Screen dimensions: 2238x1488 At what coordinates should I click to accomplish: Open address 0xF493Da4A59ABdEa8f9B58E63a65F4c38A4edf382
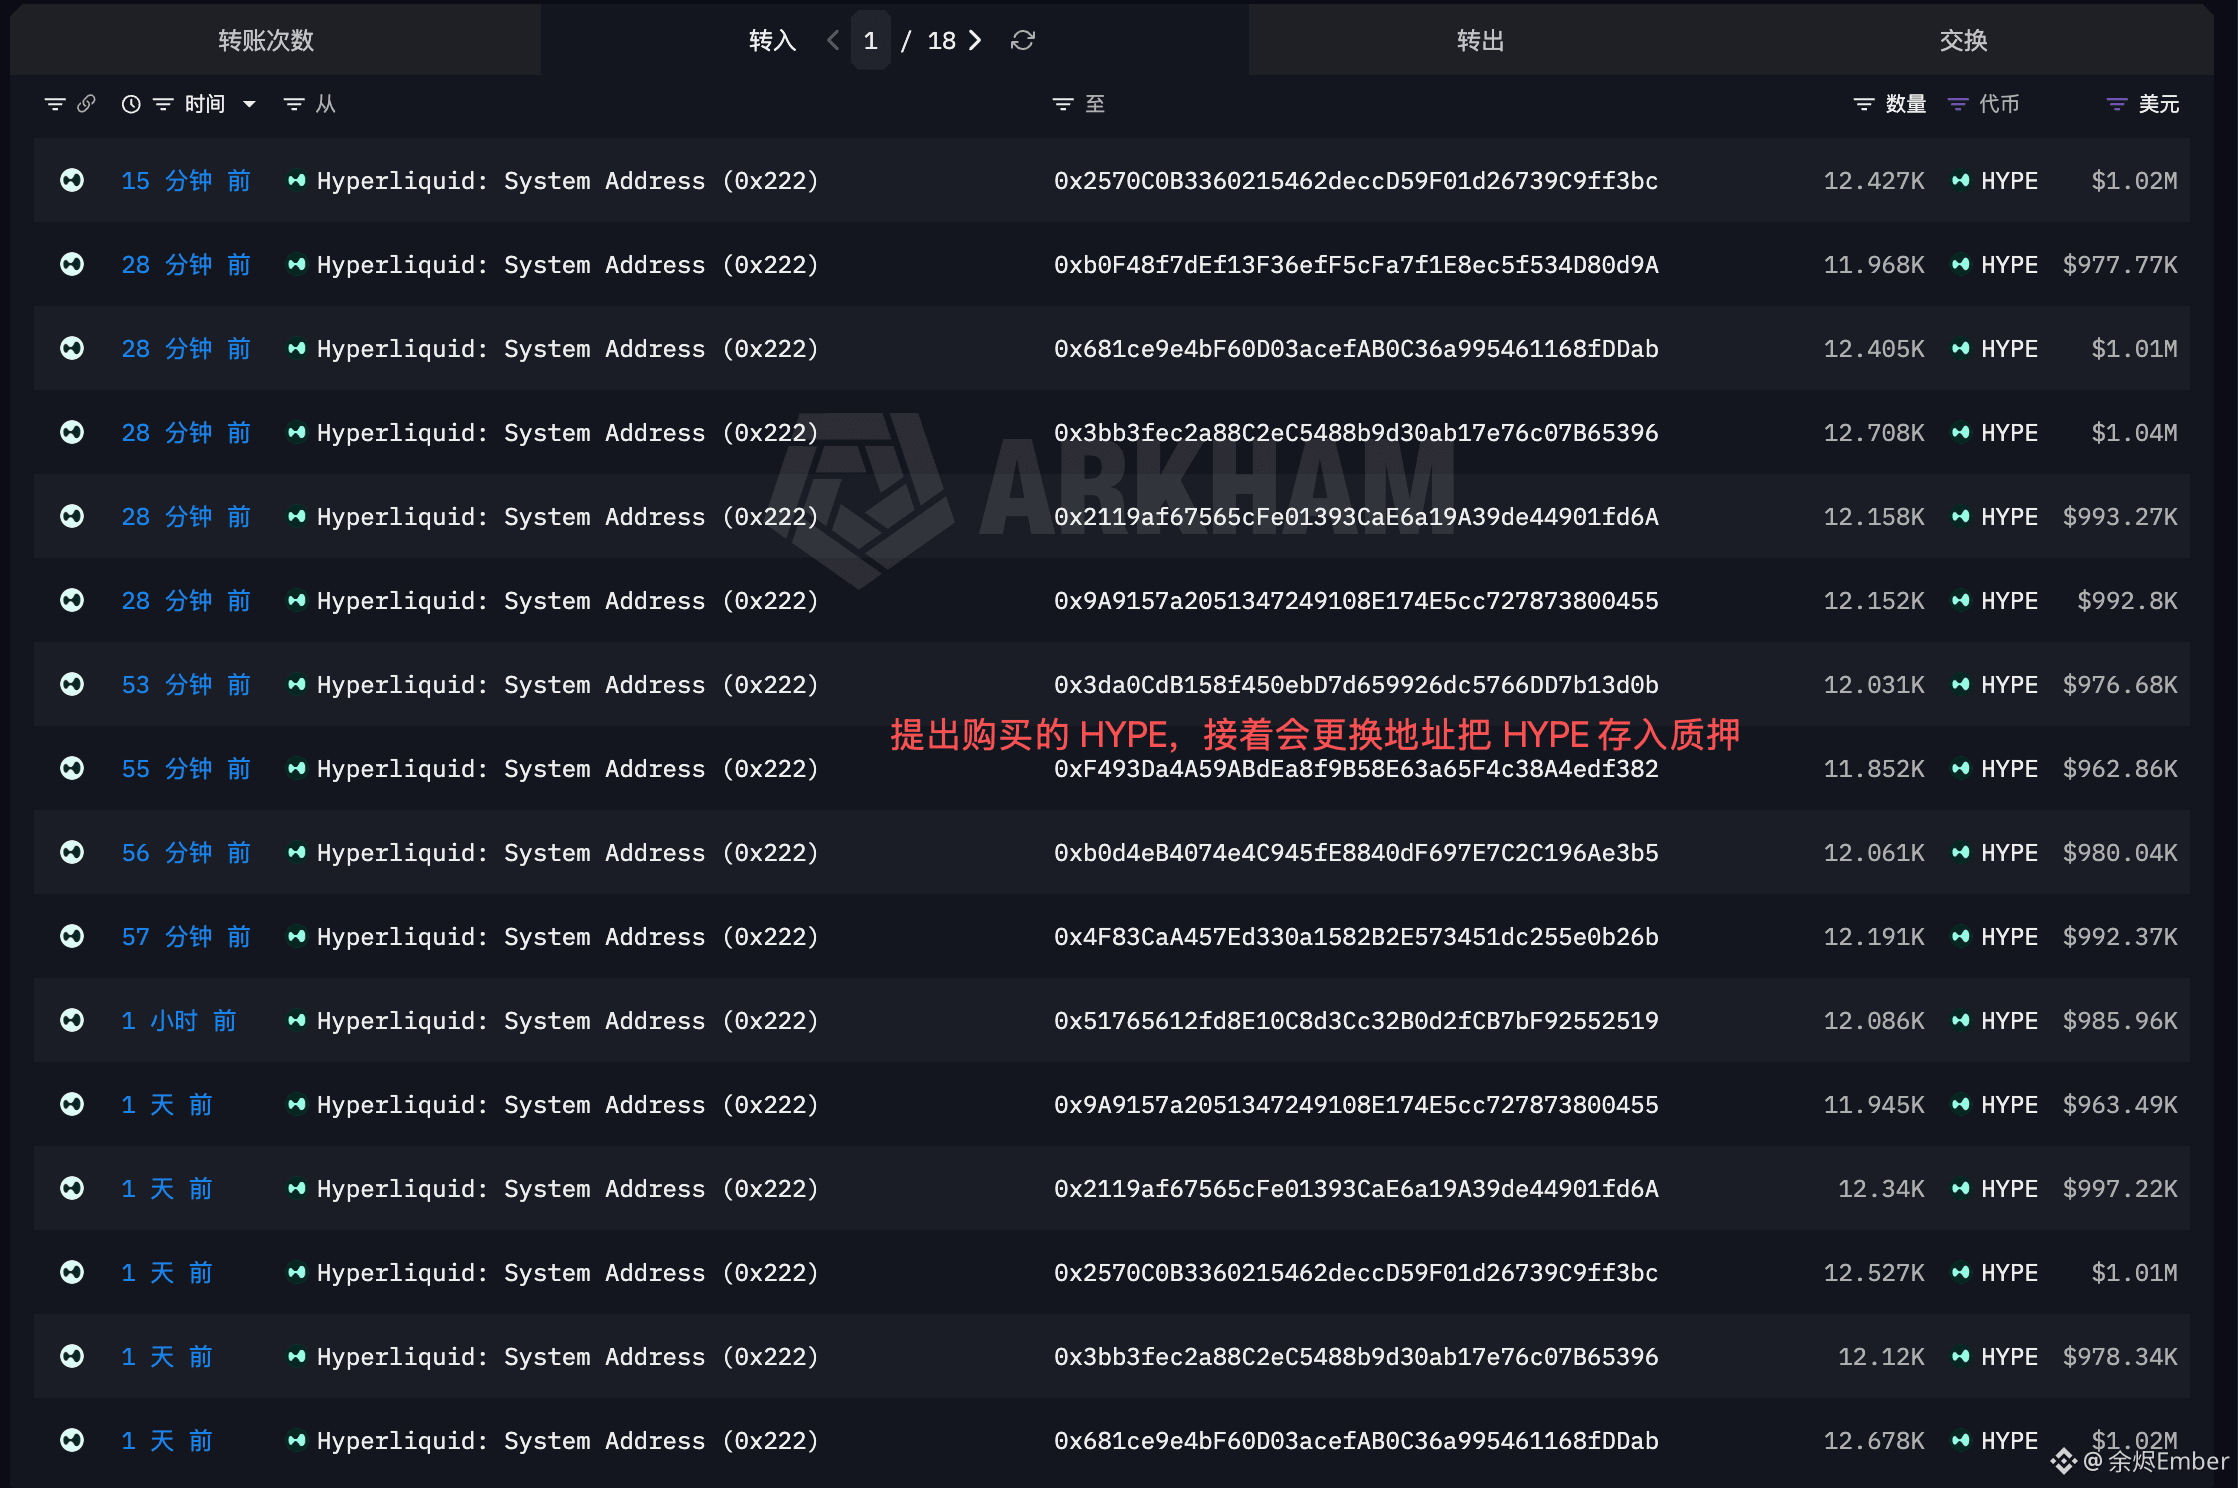(1356, 768)
